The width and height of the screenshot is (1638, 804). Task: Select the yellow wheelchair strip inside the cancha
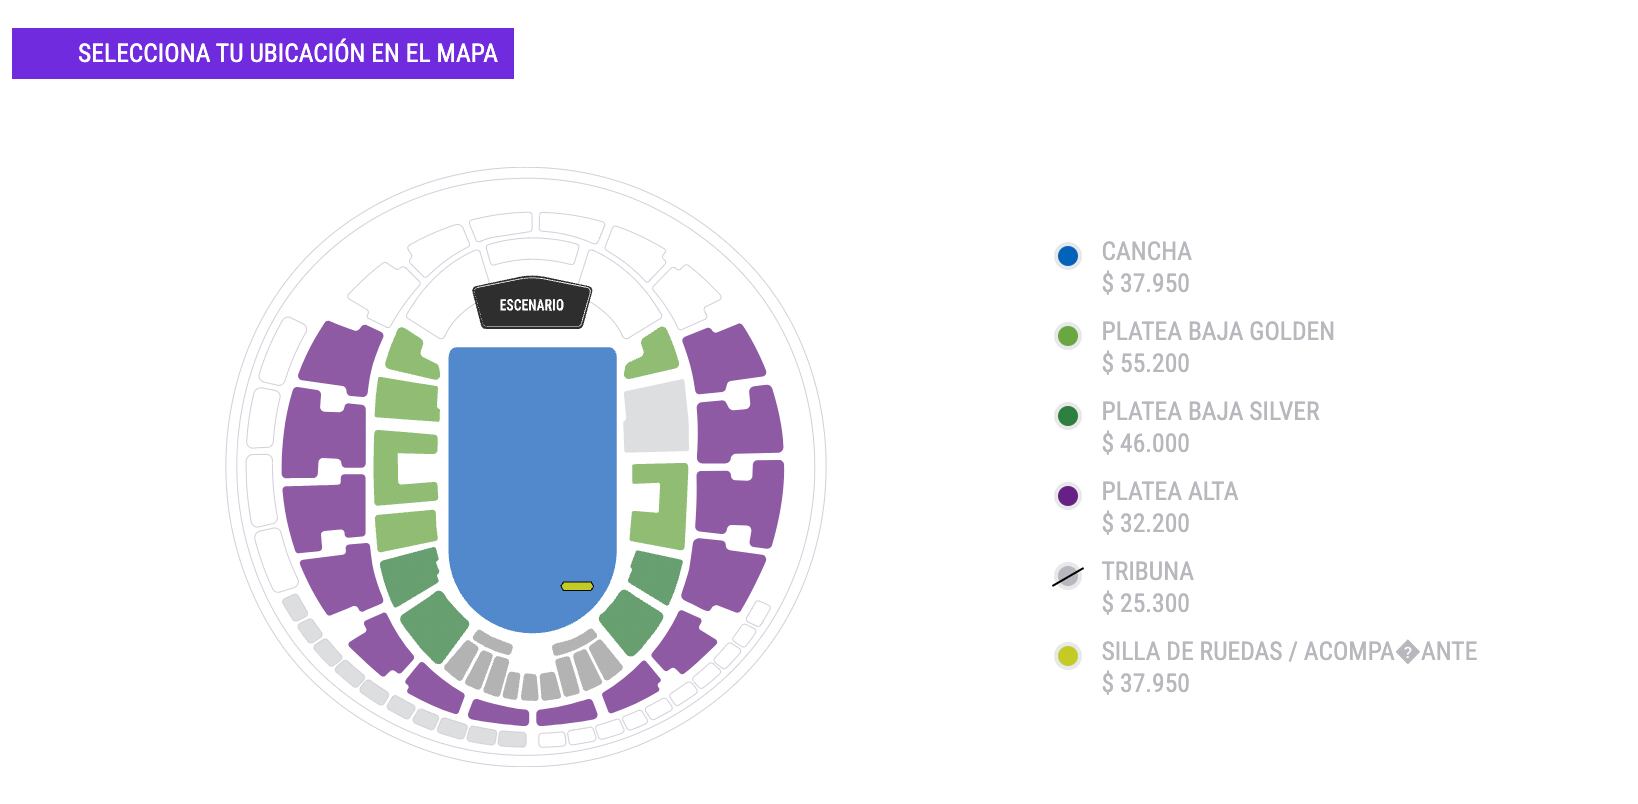pos(578,585)
